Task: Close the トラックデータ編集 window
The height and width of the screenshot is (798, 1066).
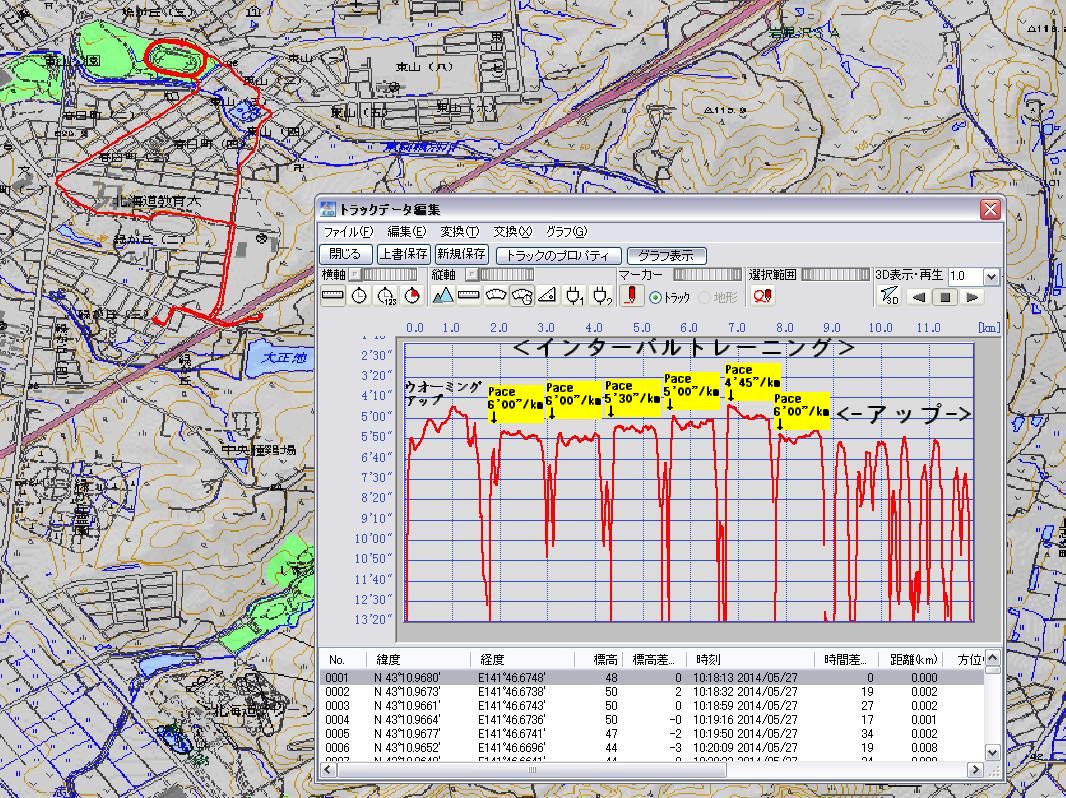Action: coord(990,209)
